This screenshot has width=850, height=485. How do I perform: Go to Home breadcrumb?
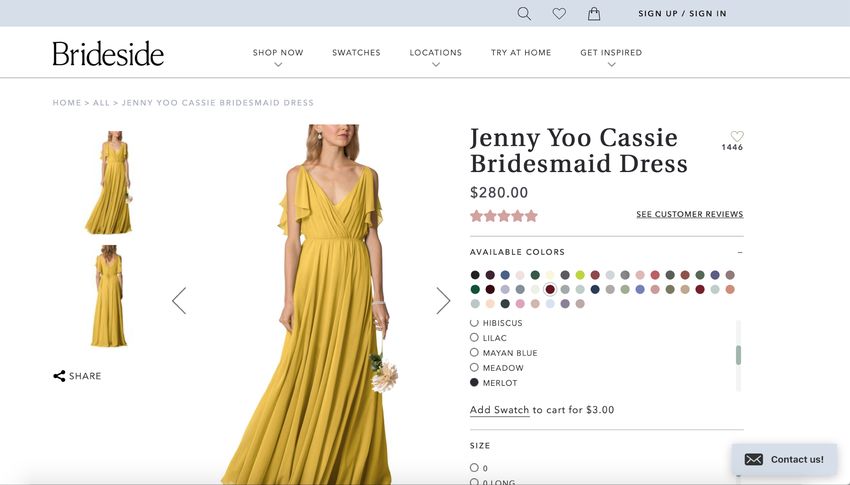click(67, 102)
